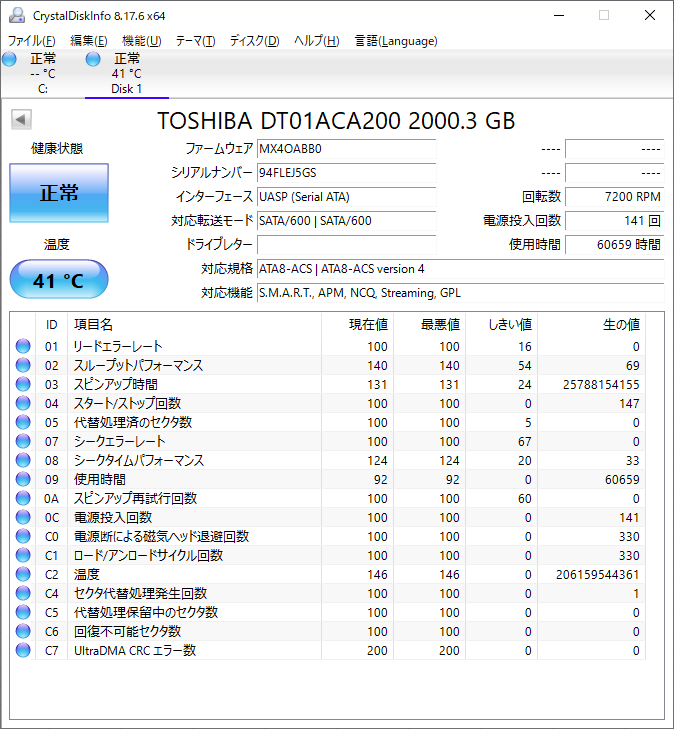Viewport: 674px width, 729px height.
Task: Click the serial number field 94FLEJ5GS
Action: tap(347, 173)
